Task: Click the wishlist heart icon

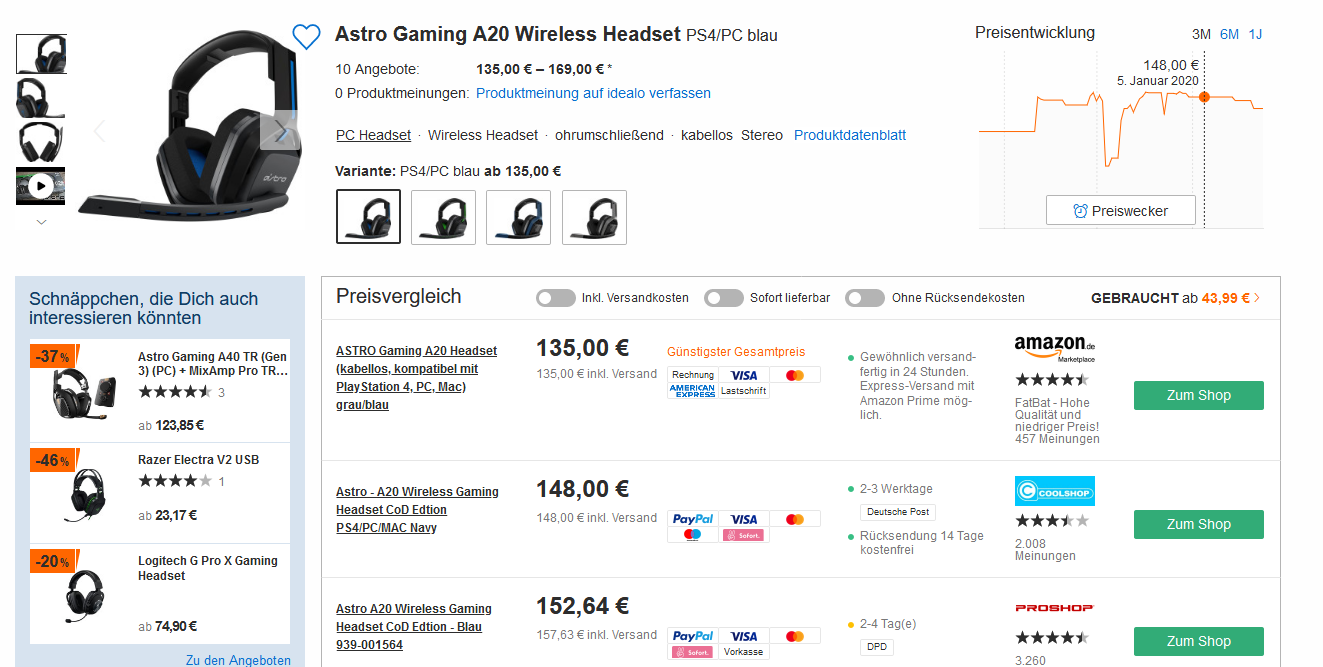Action: tap(306, 37)
